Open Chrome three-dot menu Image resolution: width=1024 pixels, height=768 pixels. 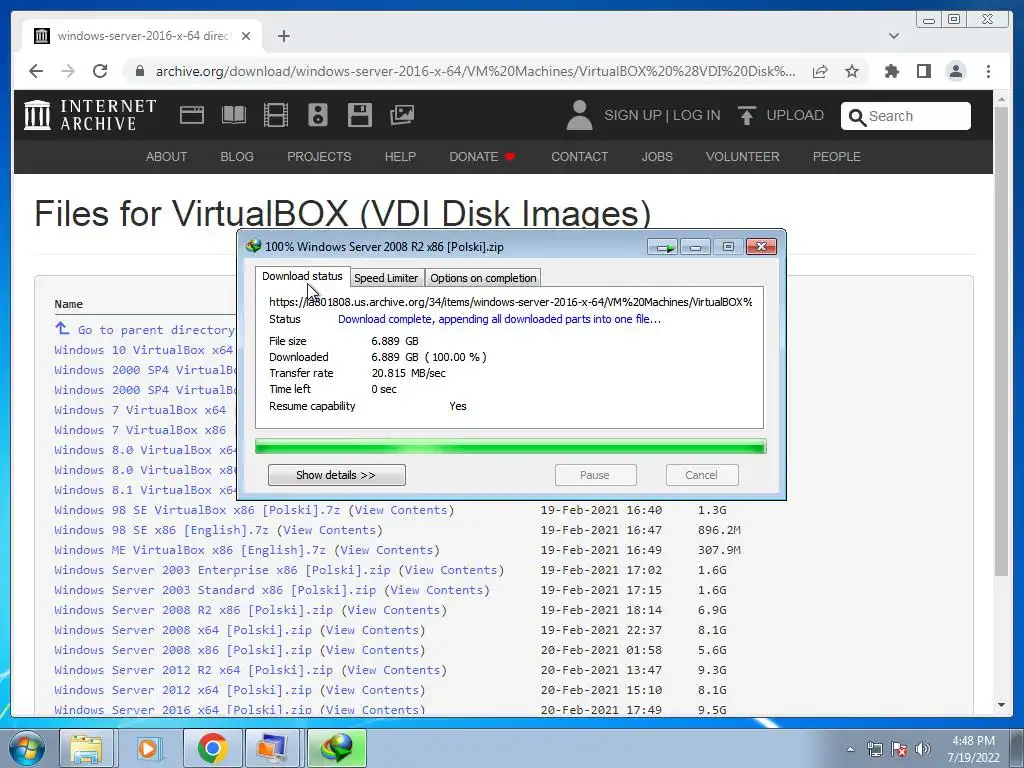click(x=989, y=71)
